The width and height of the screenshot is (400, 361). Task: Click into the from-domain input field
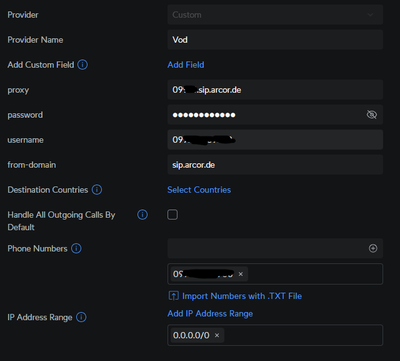coord(275,165)
